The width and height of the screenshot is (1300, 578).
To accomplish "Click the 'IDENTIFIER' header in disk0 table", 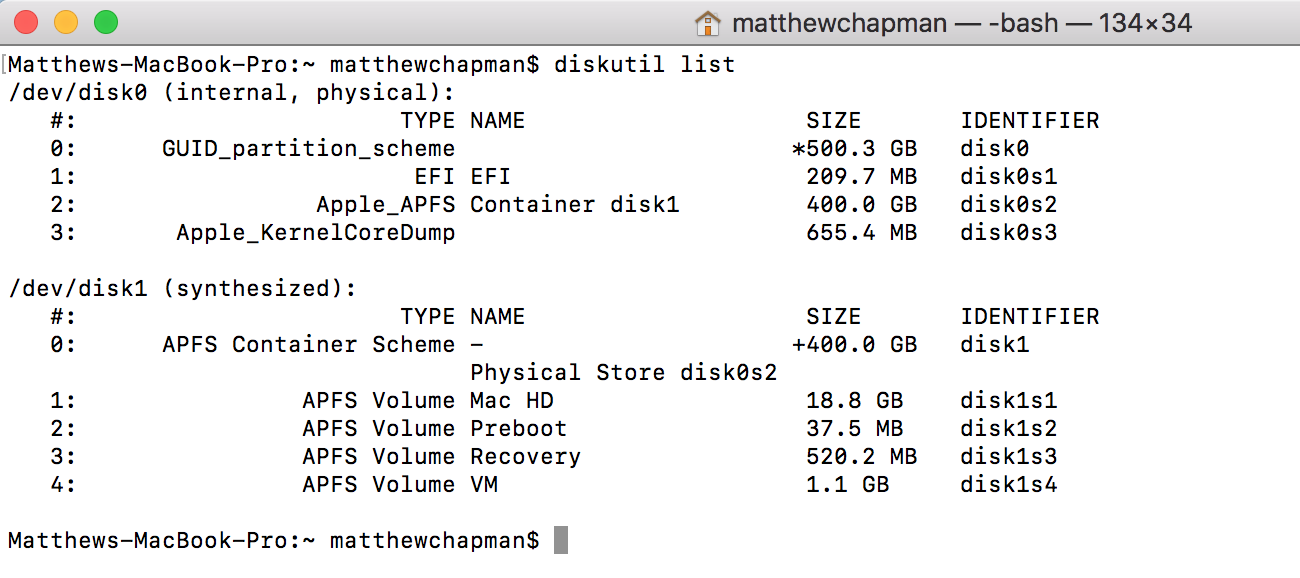I will (x=1030, y=121).
